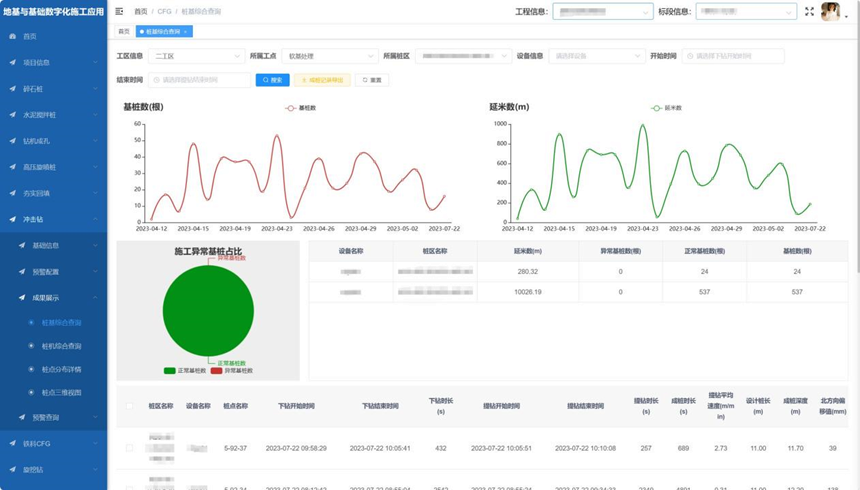Screen dimensions: 860x490
Task: Collapse the sidebar with the hamburger icon
Action: [x=120, y=12]
